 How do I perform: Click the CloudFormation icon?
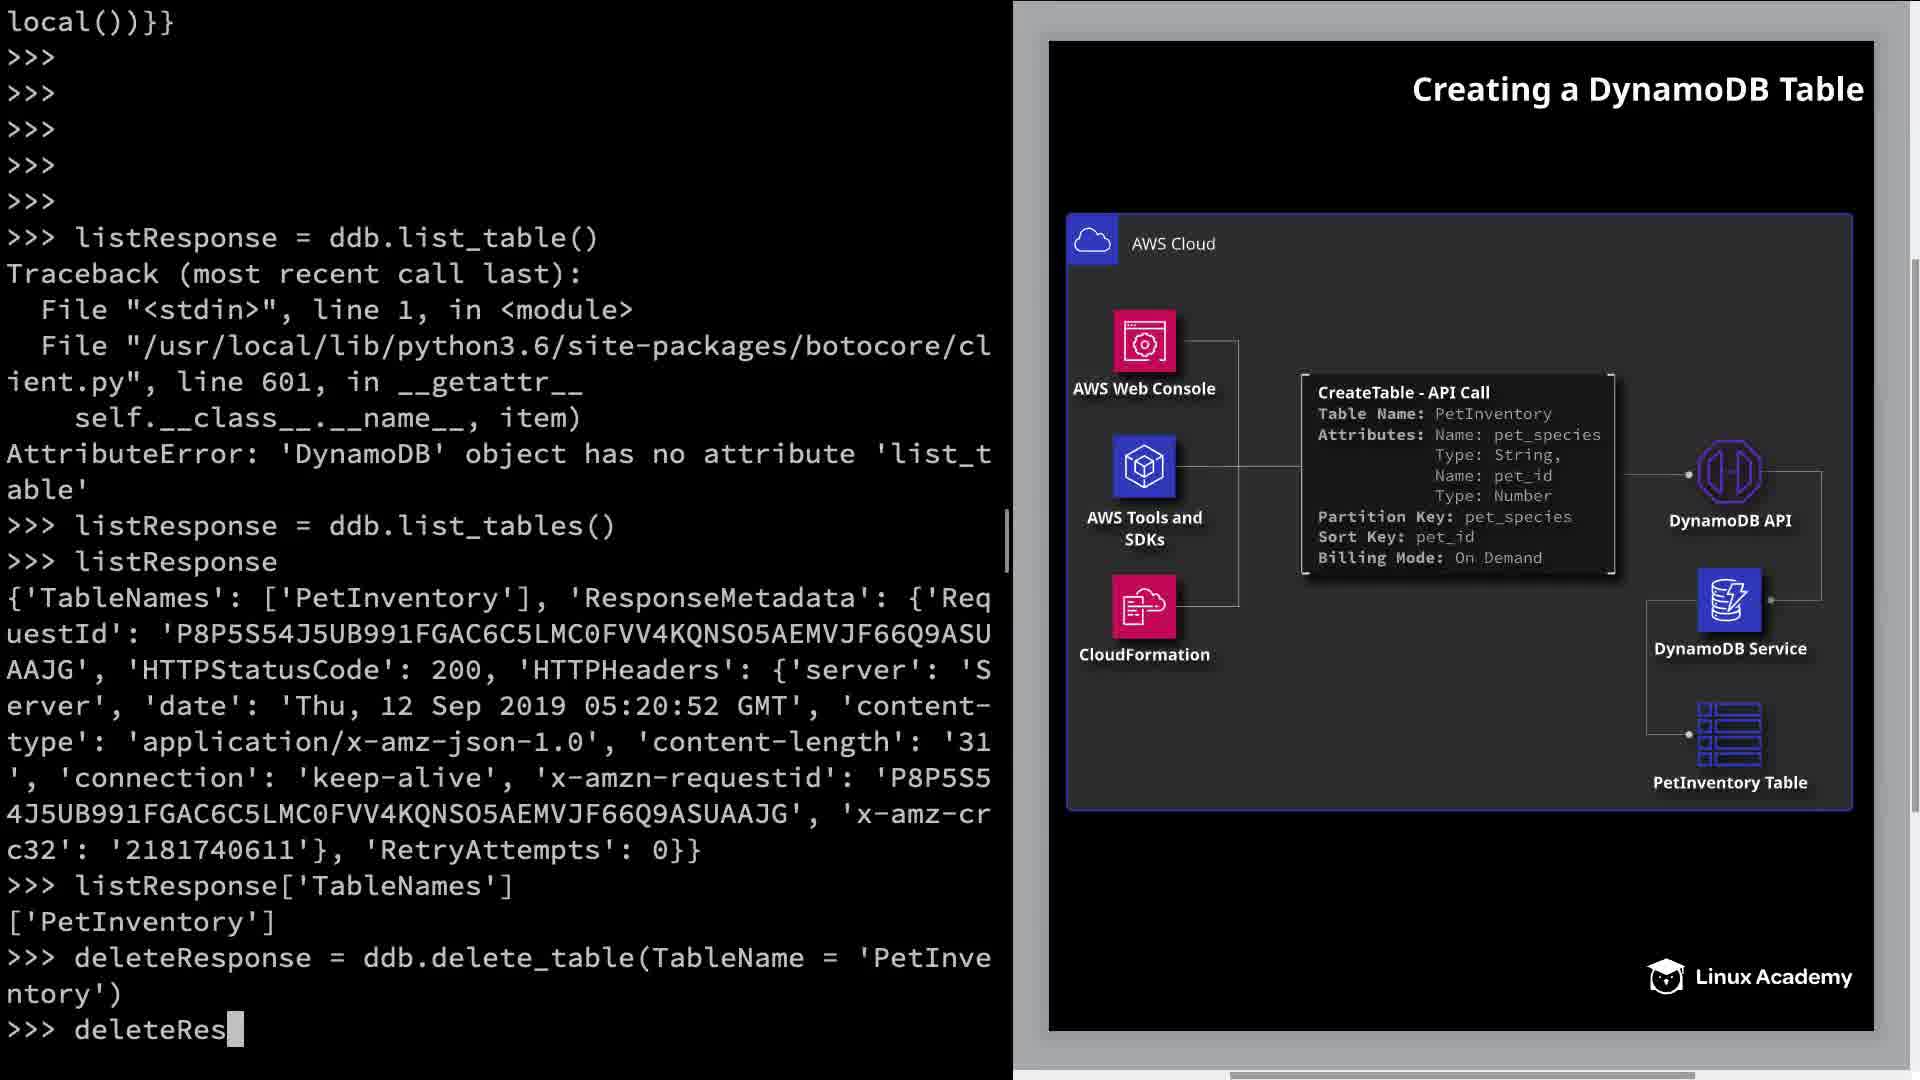(1144, 606)
